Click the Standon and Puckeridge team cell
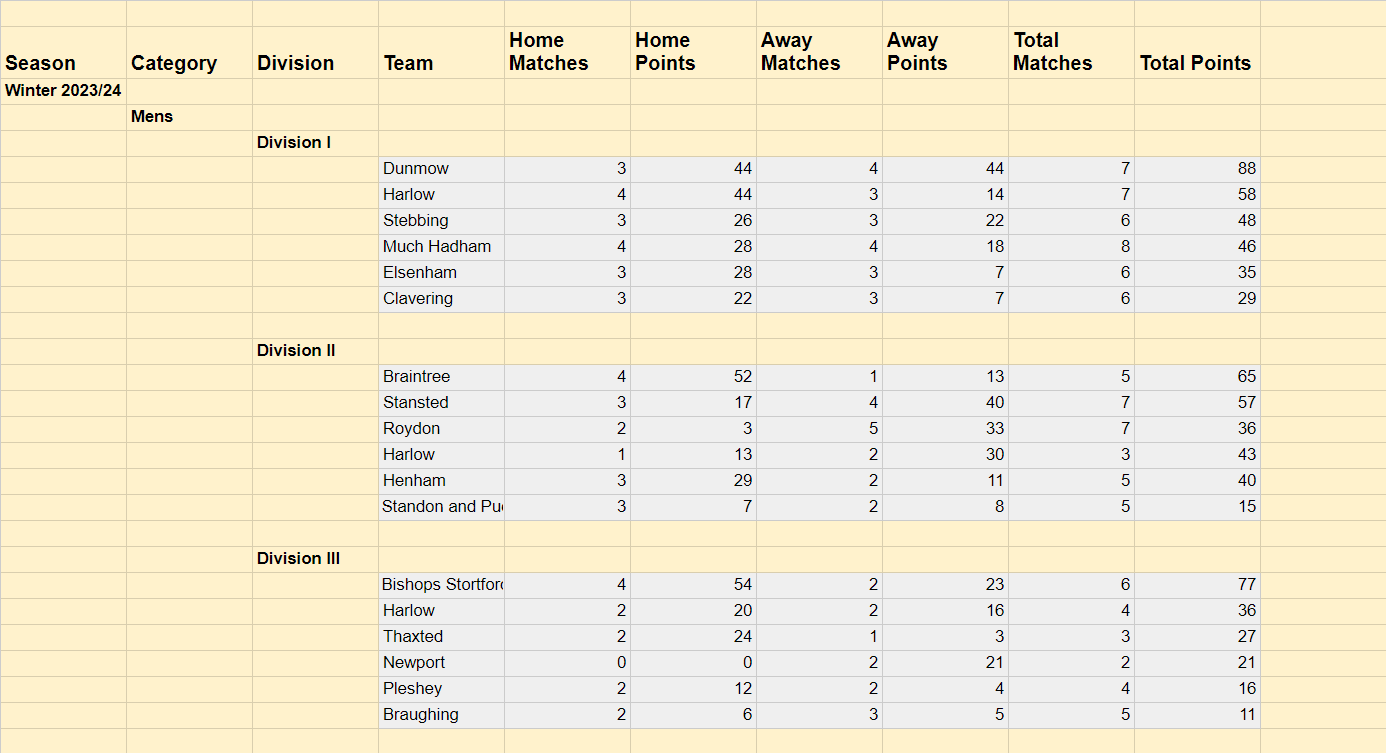1386x753 pixels. [x=442, y=507]
